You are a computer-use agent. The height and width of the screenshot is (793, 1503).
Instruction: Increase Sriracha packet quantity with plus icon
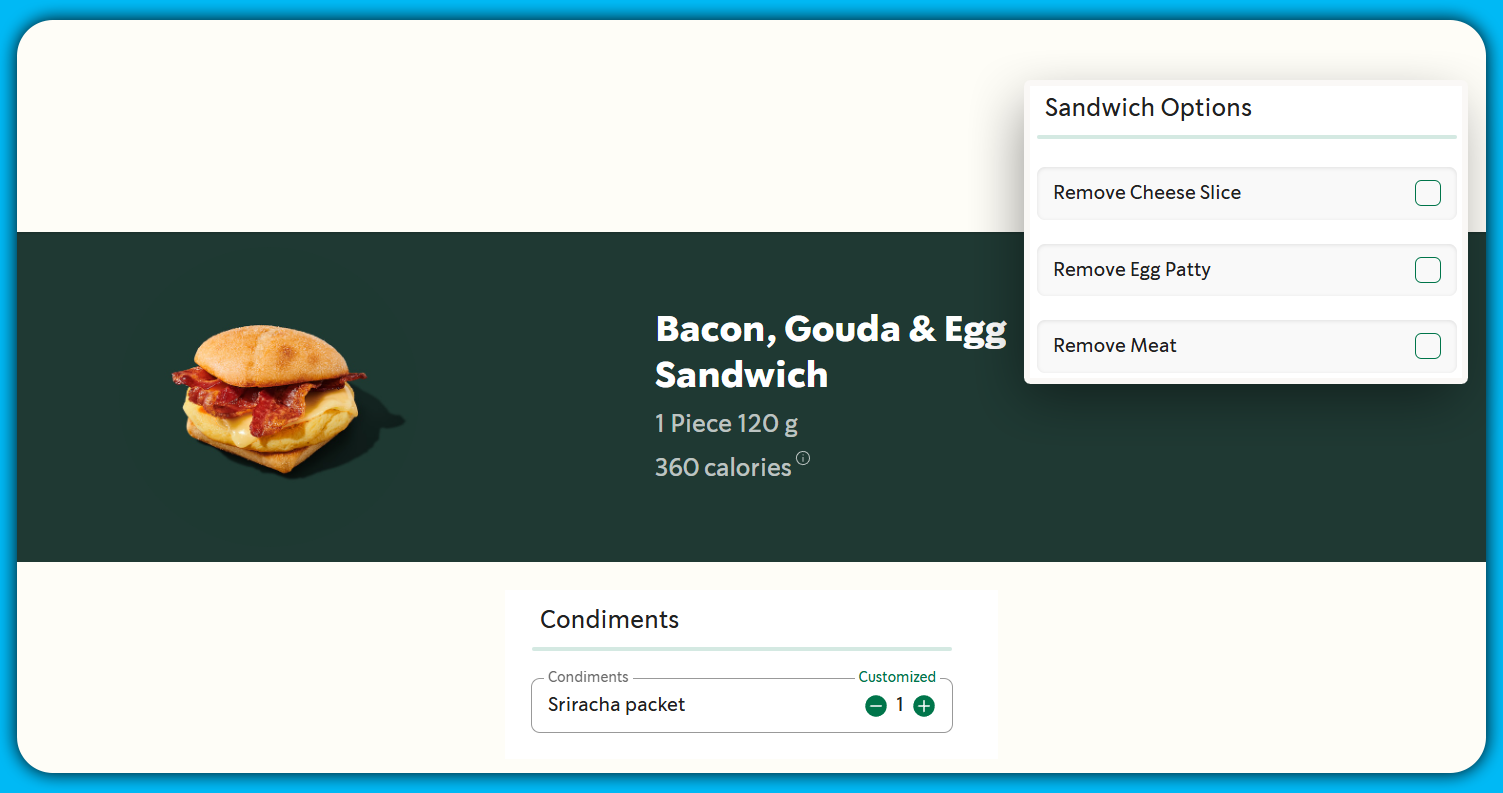pyautogui.click(x=924, y=706)
